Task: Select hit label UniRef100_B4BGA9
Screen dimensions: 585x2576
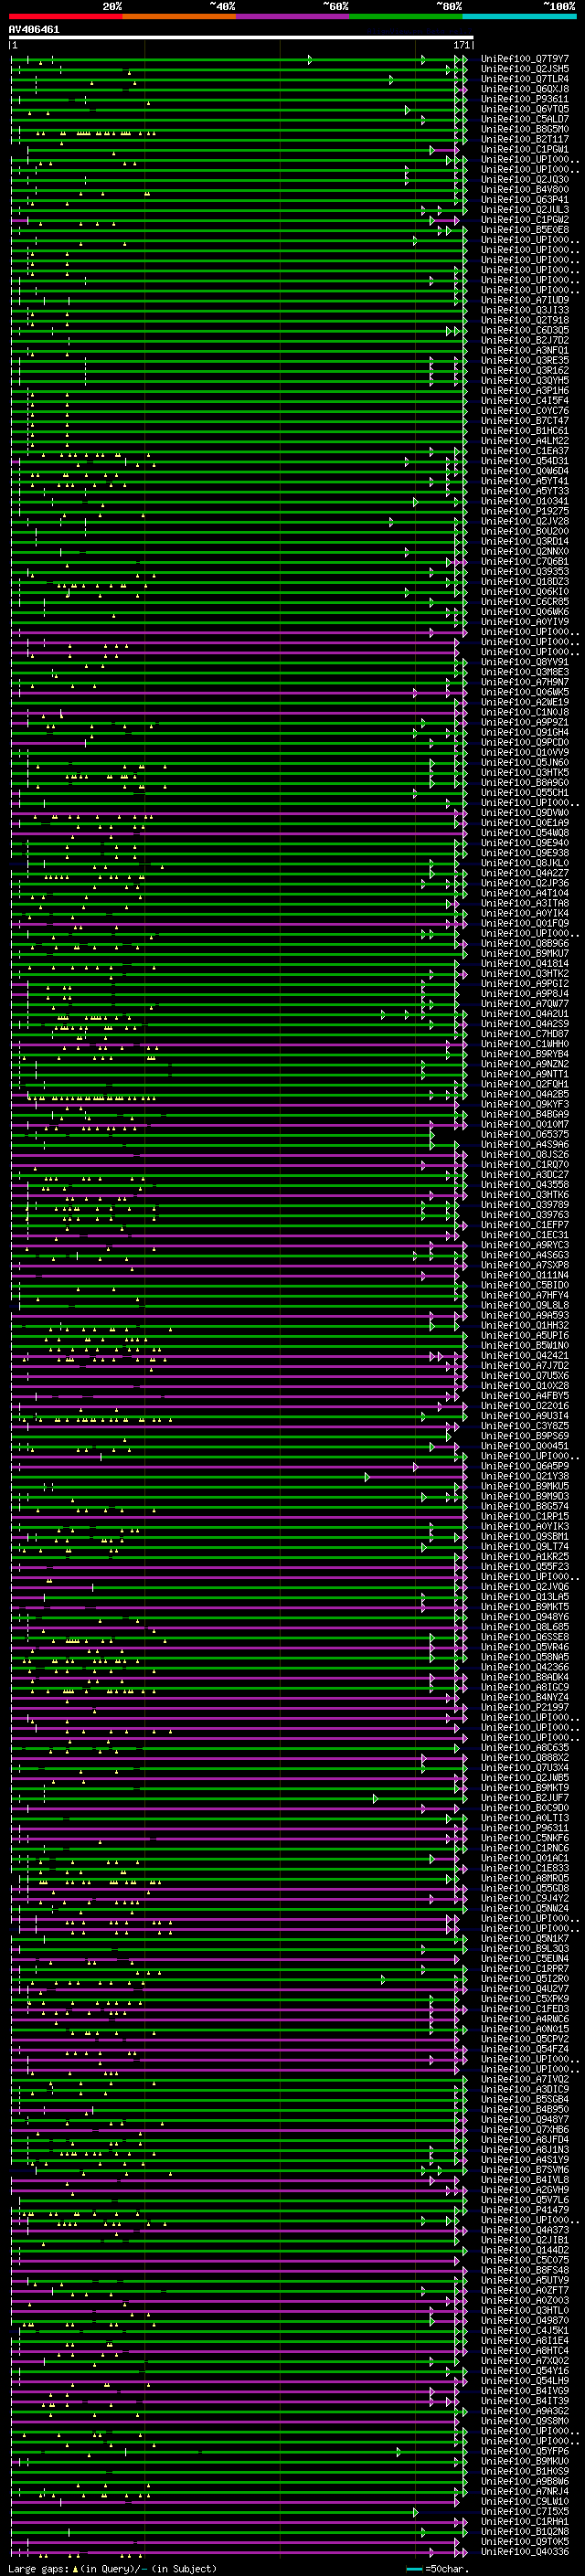Action: 525,1115
